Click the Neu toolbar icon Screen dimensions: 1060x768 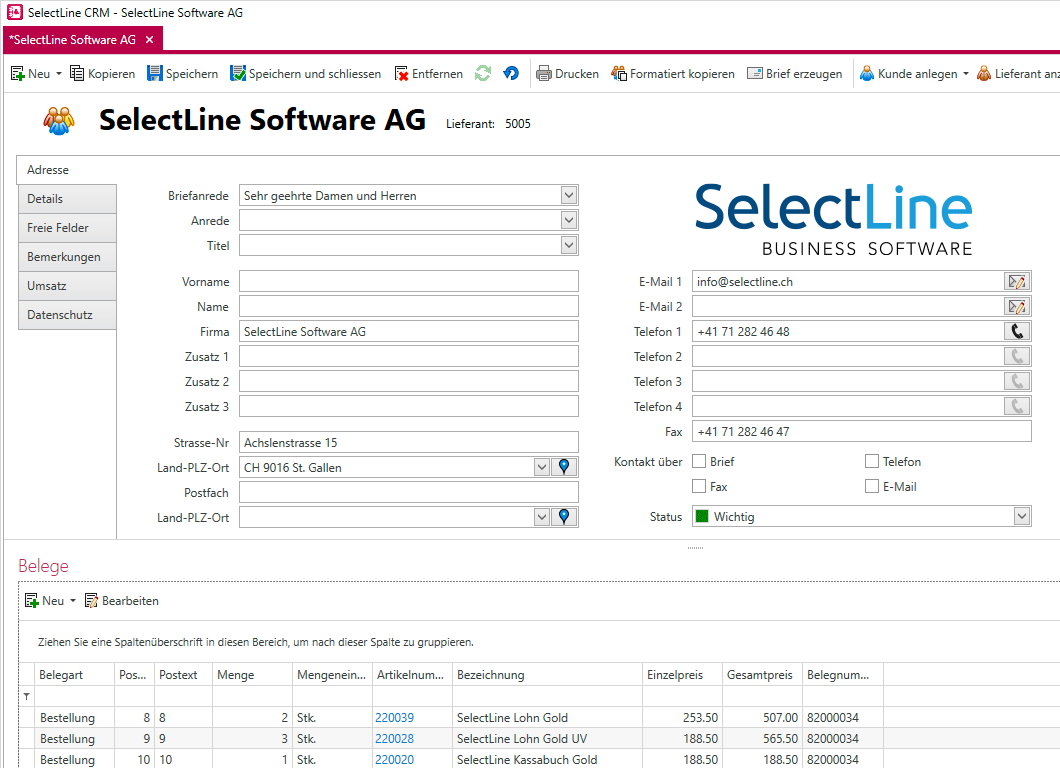click(x=18, y=73)
